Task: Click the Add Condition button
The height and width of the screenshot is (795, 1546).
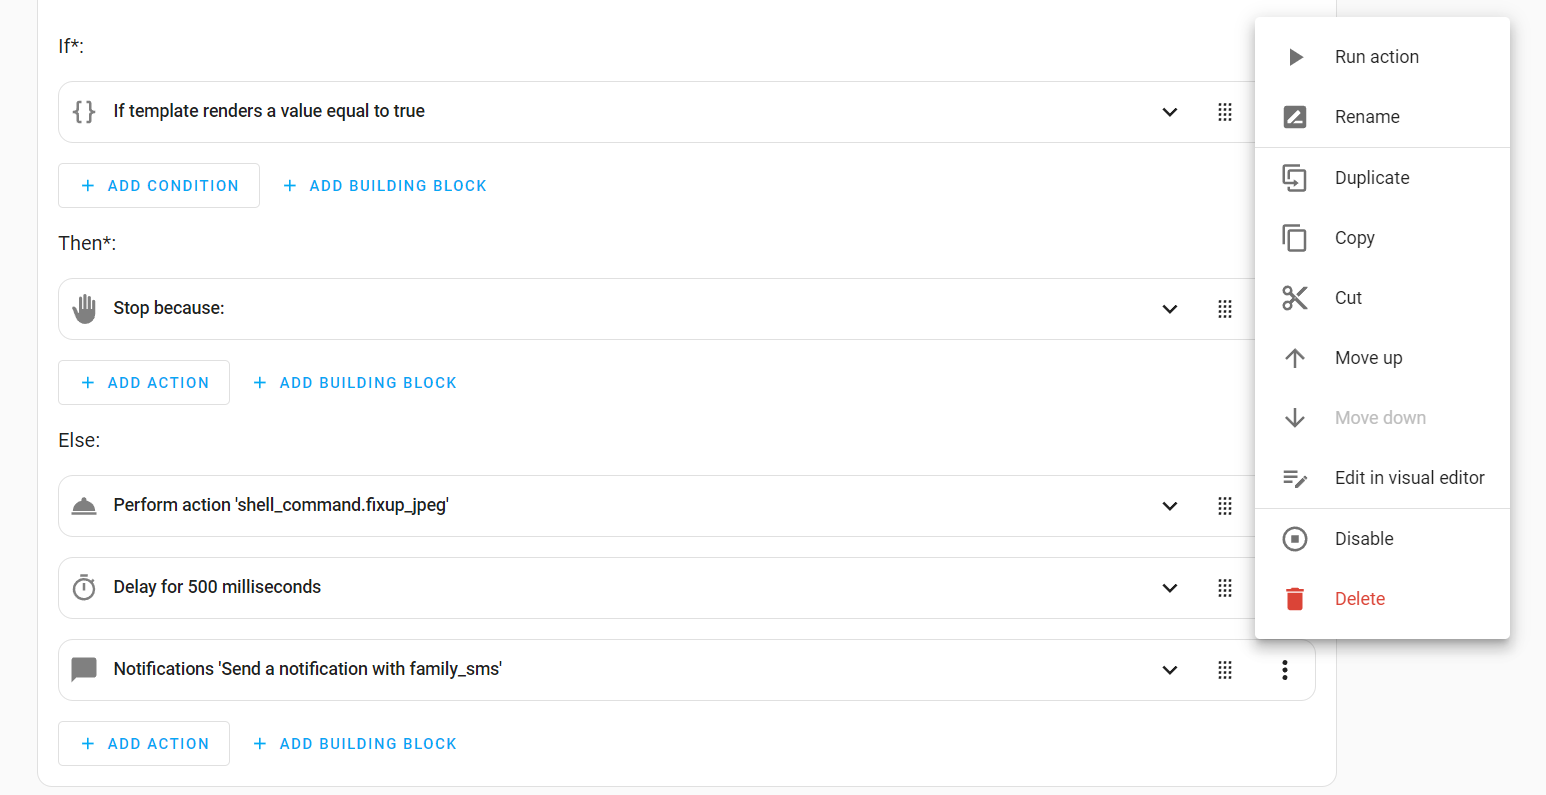Action: tap(159, 186)
